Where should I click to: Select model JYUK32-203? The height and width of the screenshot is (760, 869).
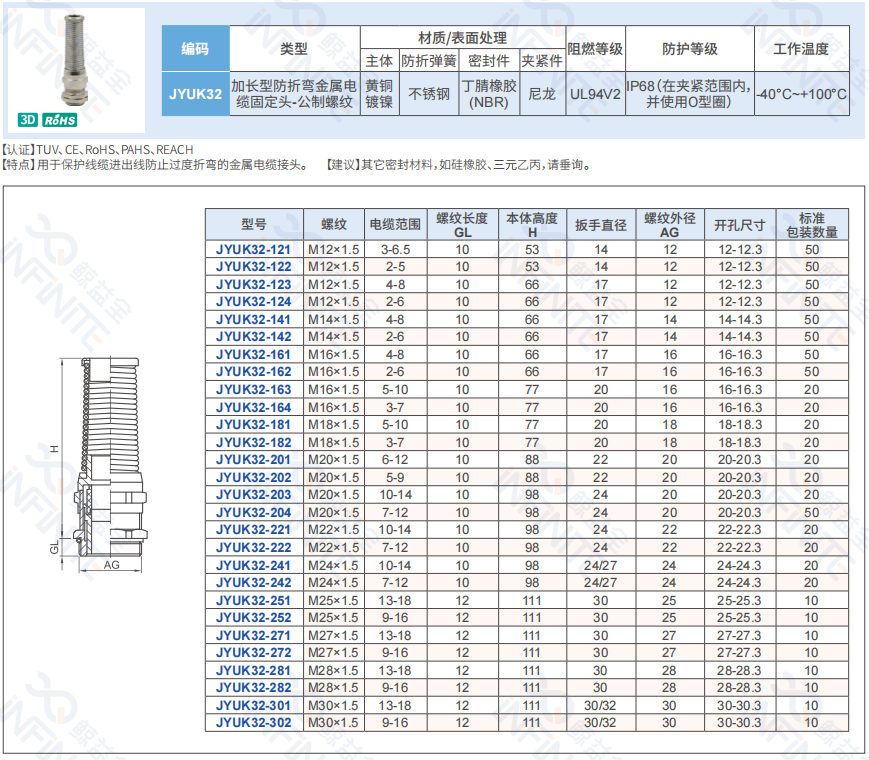coord(254,494)
